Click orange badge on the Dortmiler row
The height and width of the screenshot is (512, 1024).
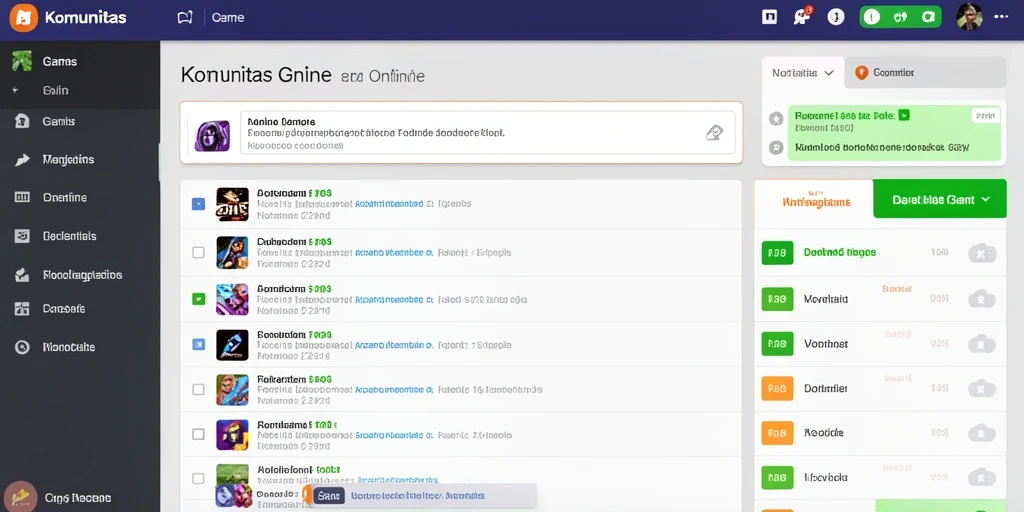pos(777,388)
